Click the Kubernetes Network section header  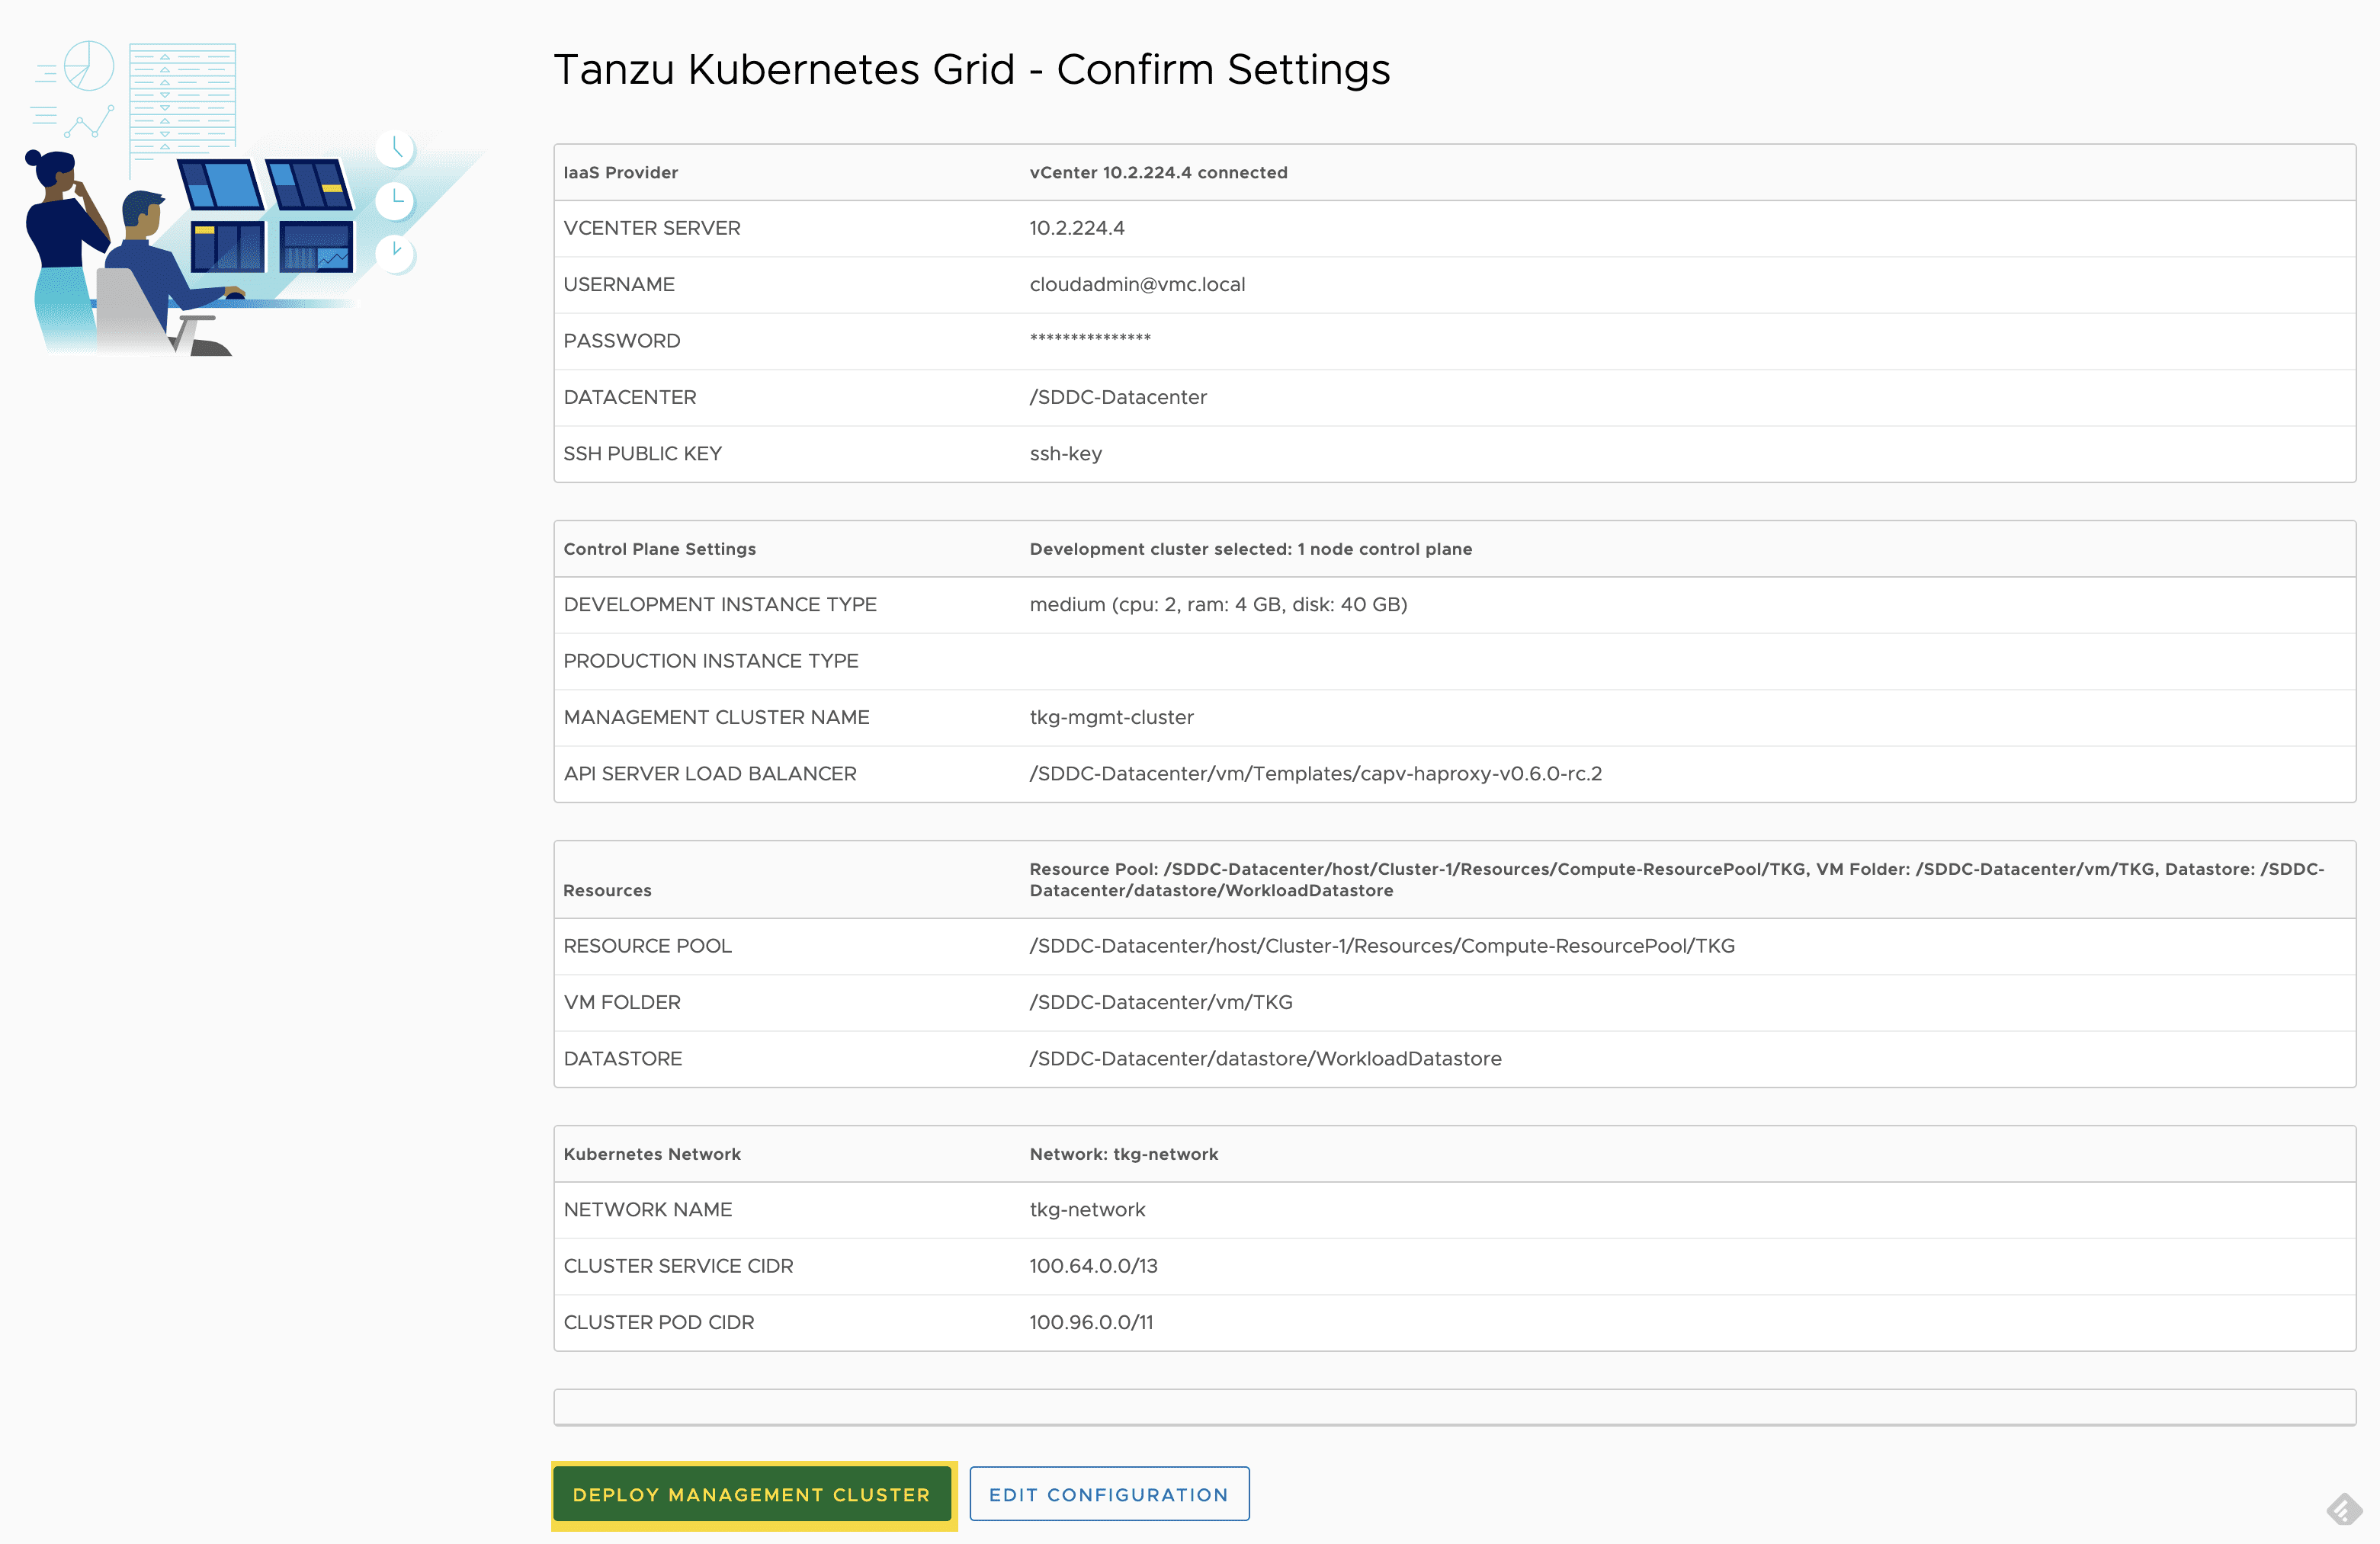pos(652,1153)
